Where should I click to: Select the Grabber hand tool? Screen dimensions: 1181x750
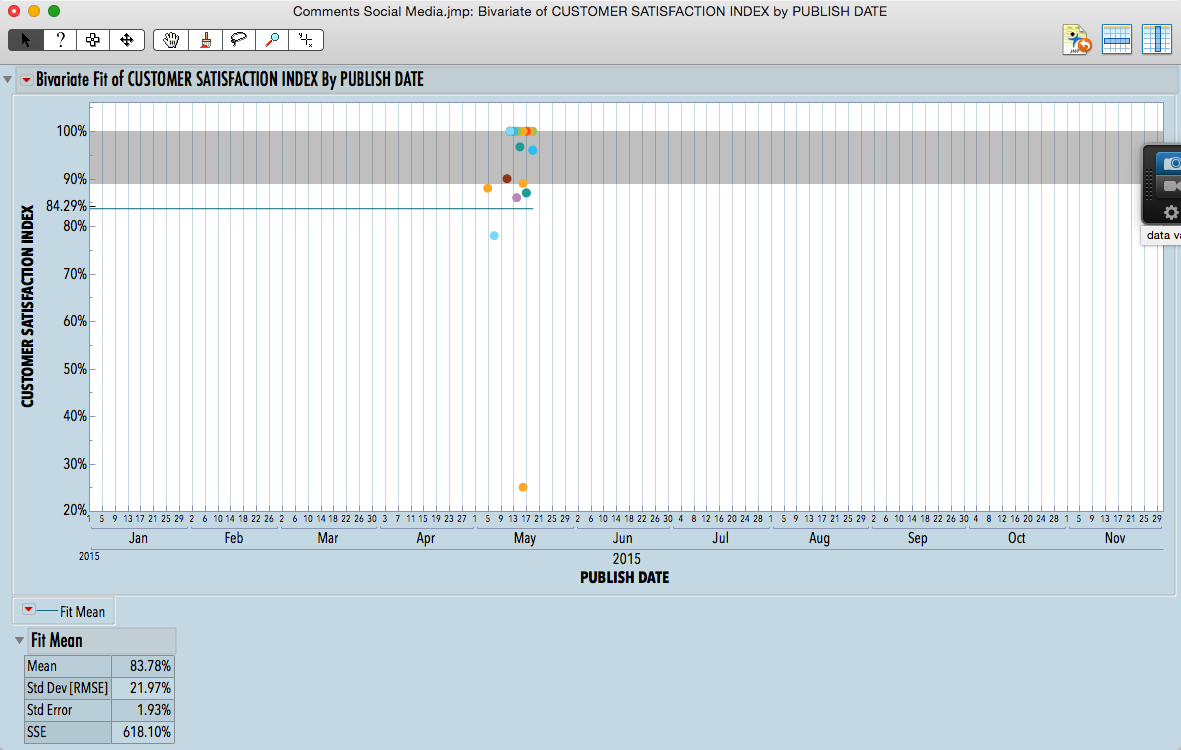[170, 40]
